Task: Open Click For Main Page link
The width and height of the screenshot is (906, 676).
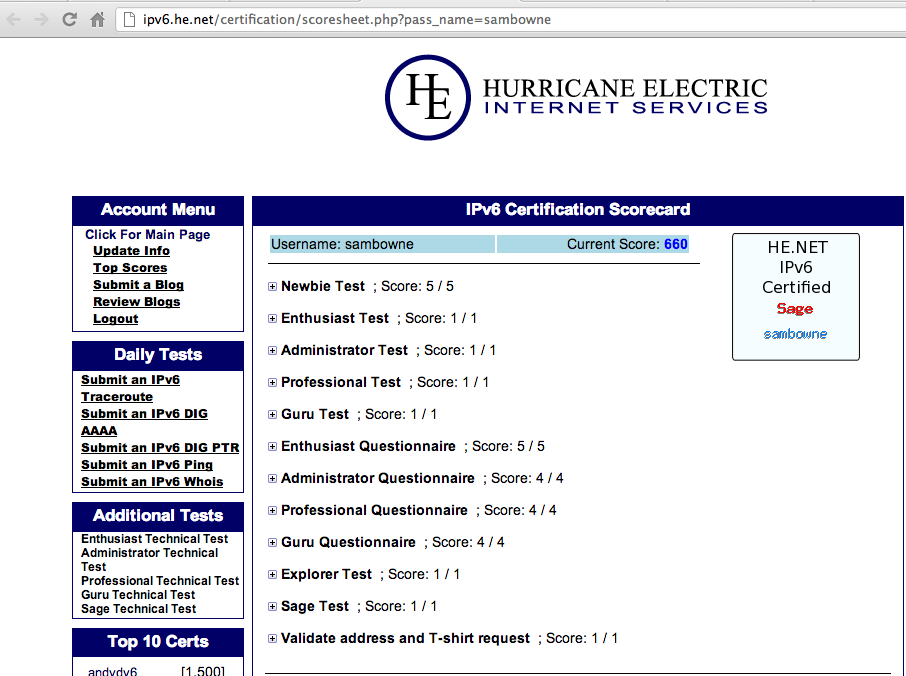Action: tap(147, 235)
